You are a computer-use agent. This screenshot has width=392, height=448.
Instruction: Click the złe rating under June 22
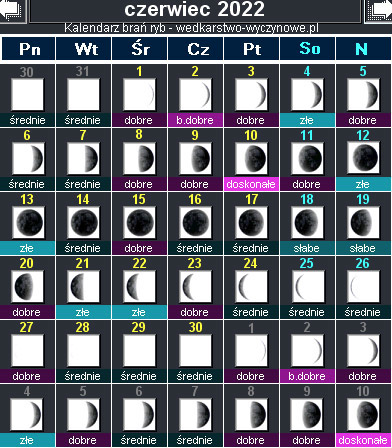click(139, 312)
